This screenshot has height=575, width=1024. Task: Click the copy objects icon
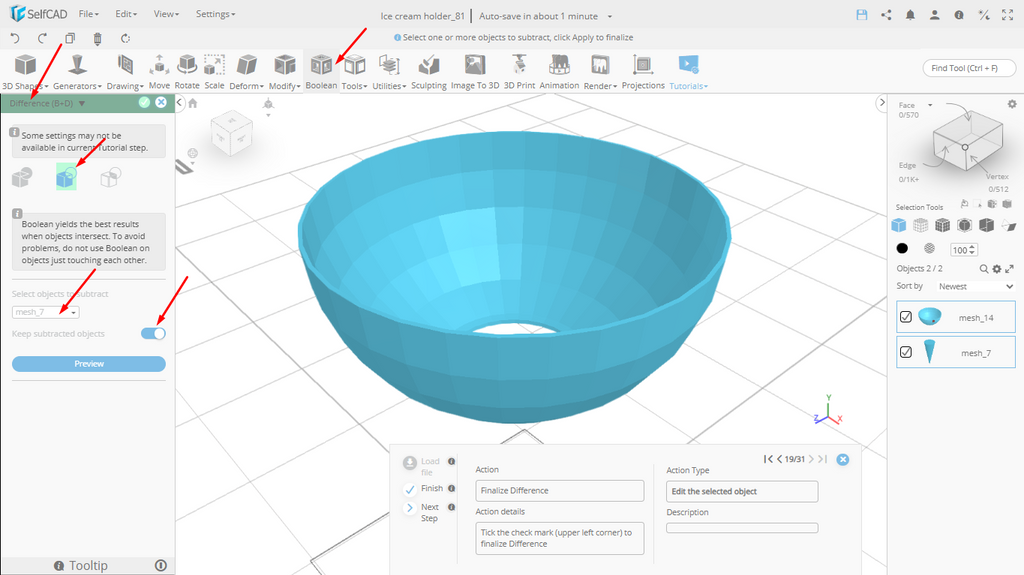pyautogui.click(x=70, y=38)
